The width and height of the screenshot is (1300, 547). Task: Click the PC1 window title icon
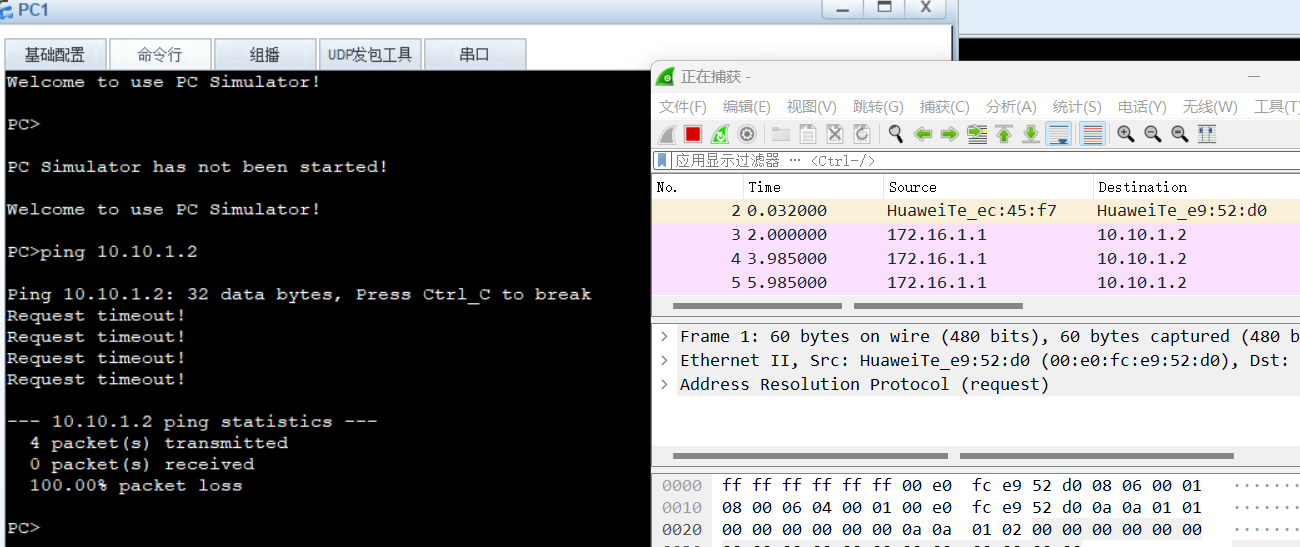tap(8, 10)
